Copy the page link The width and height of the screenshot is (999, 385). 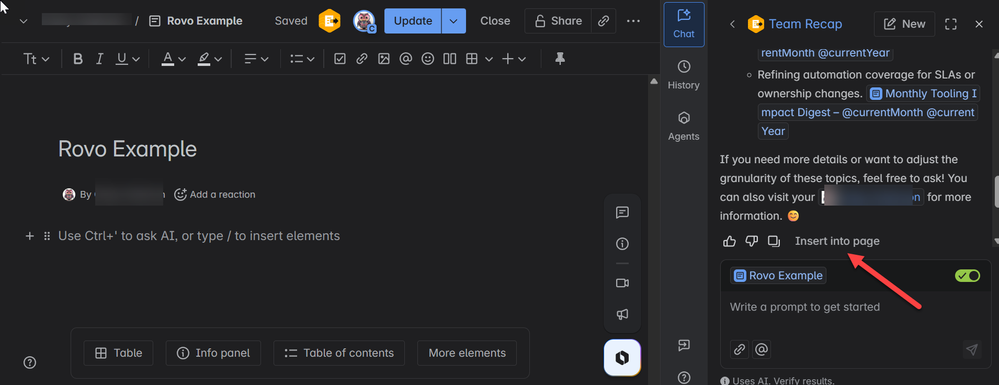pos(603,21)
